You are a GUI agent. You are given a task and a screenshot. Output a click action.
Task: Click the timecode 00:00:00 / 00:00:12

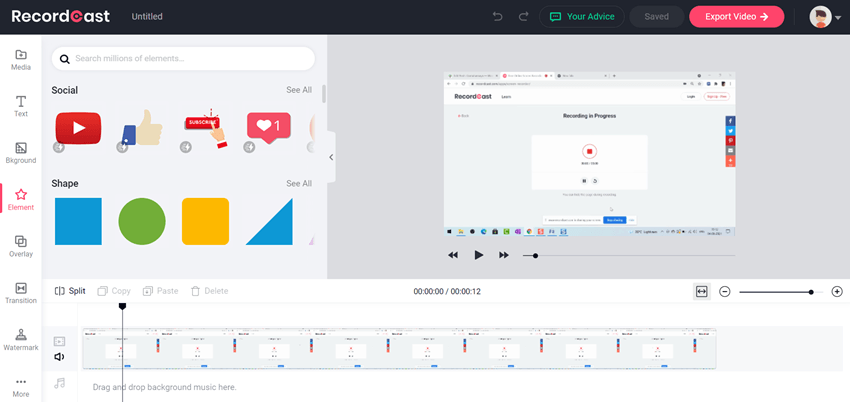tap(447, 291)
